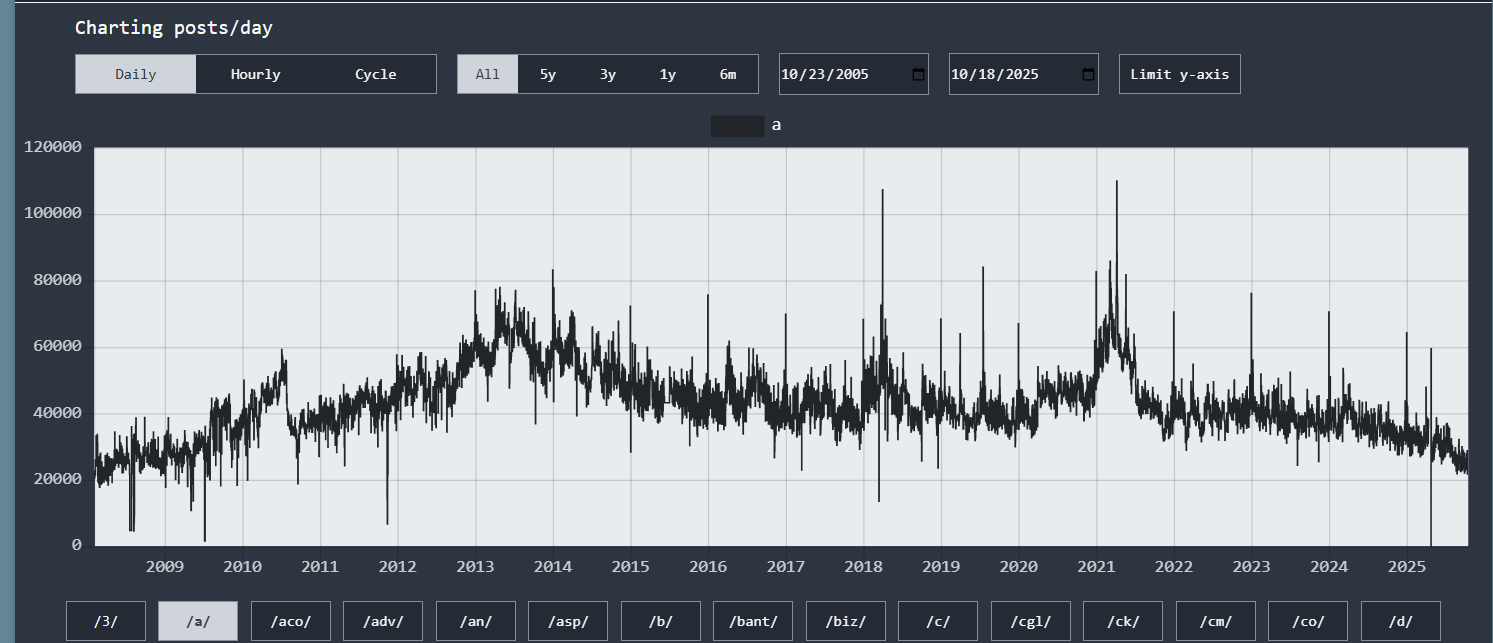
Task: Set range to 1y
Action: (x=668, y=74)
